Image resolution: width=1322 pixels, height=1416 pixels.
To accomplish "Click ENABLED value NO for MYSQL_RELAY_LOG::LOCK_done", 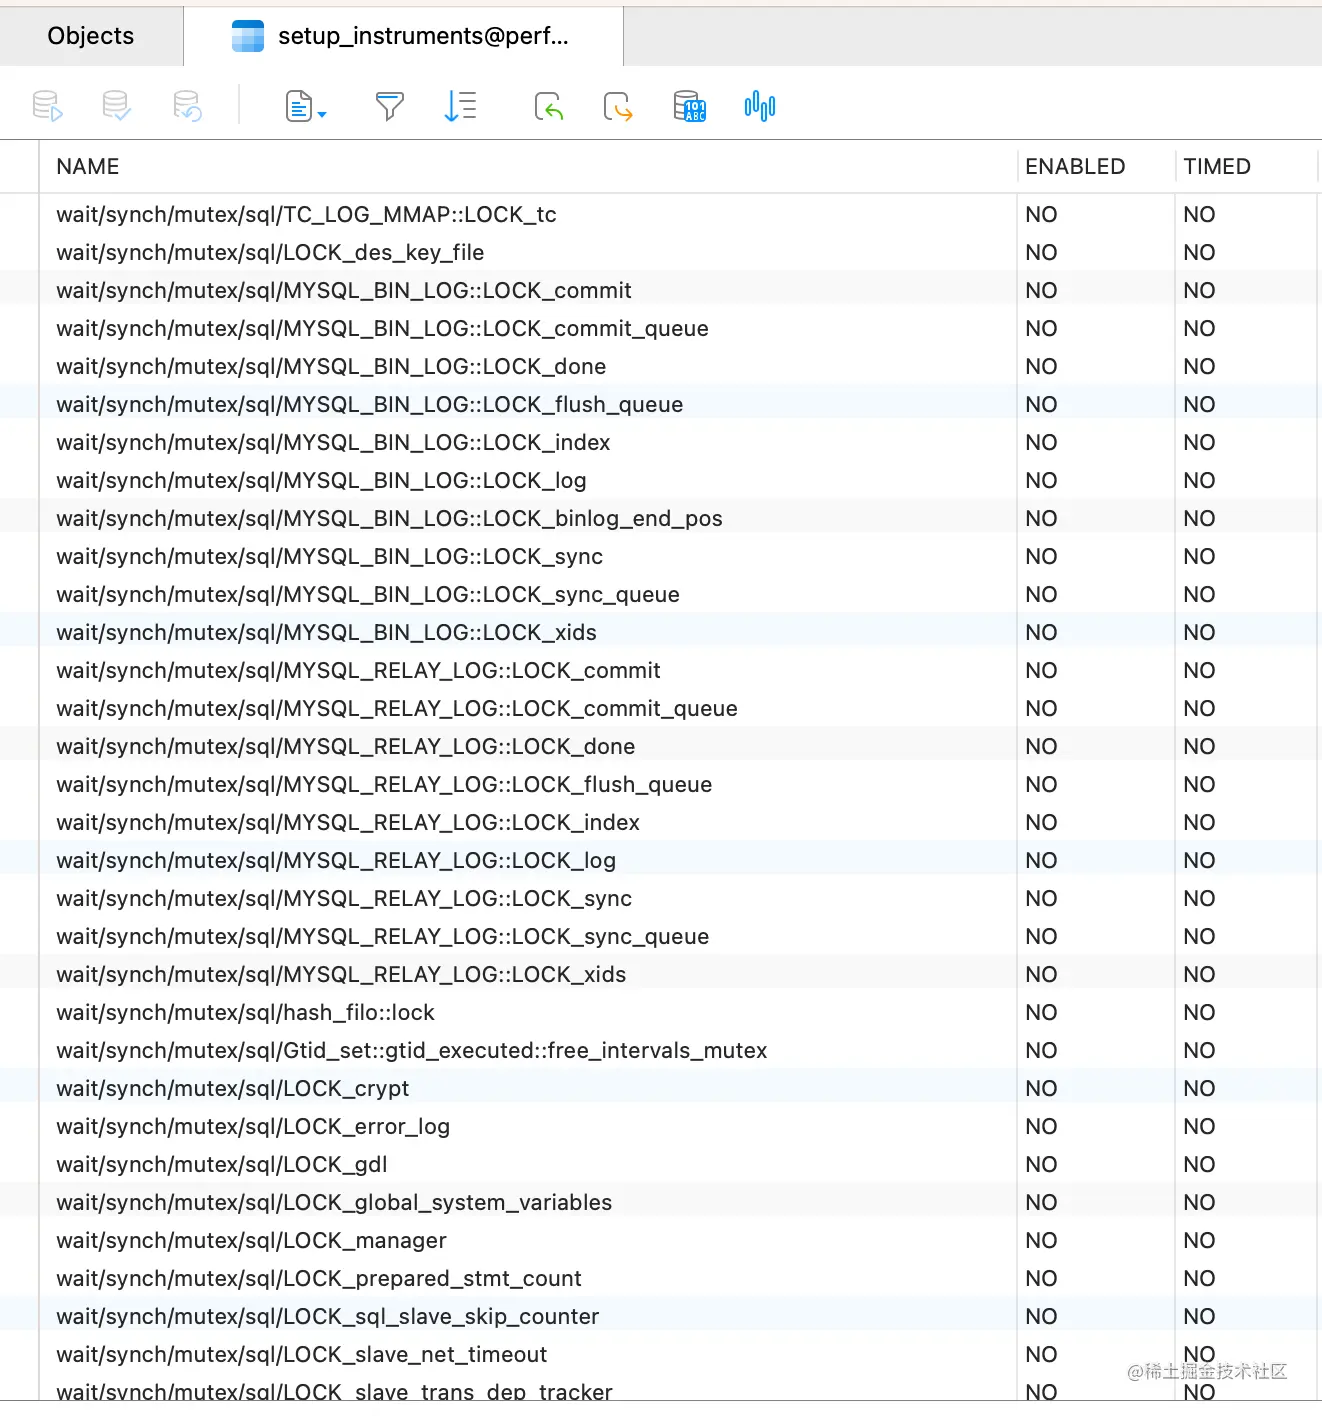I will (x=1041, y=746).
